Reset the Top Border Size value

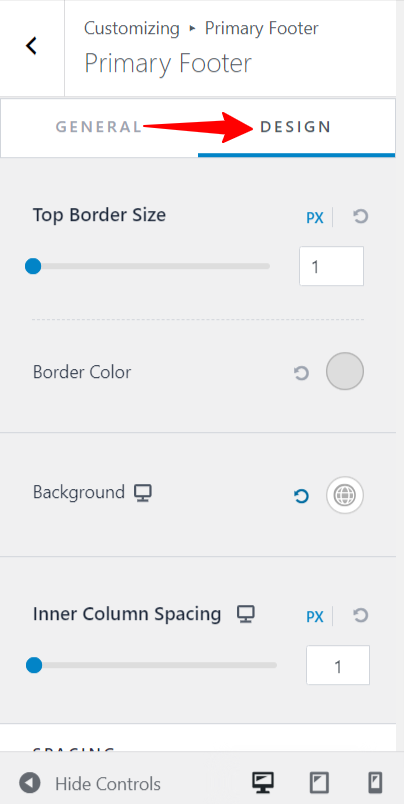361,217
